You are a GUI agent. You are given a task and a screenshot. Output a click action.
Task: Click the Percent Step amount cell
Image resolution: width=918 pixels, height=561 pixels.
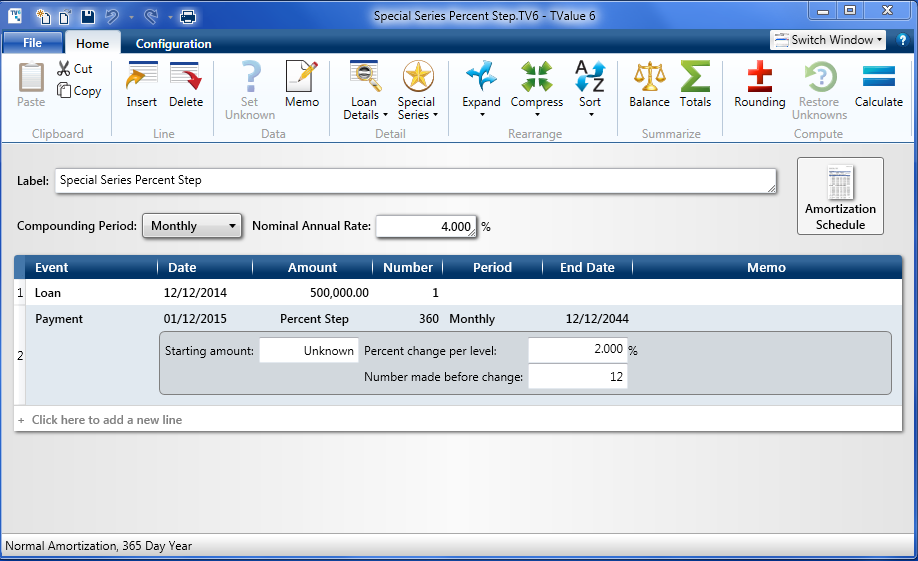(x=314, y=319)
